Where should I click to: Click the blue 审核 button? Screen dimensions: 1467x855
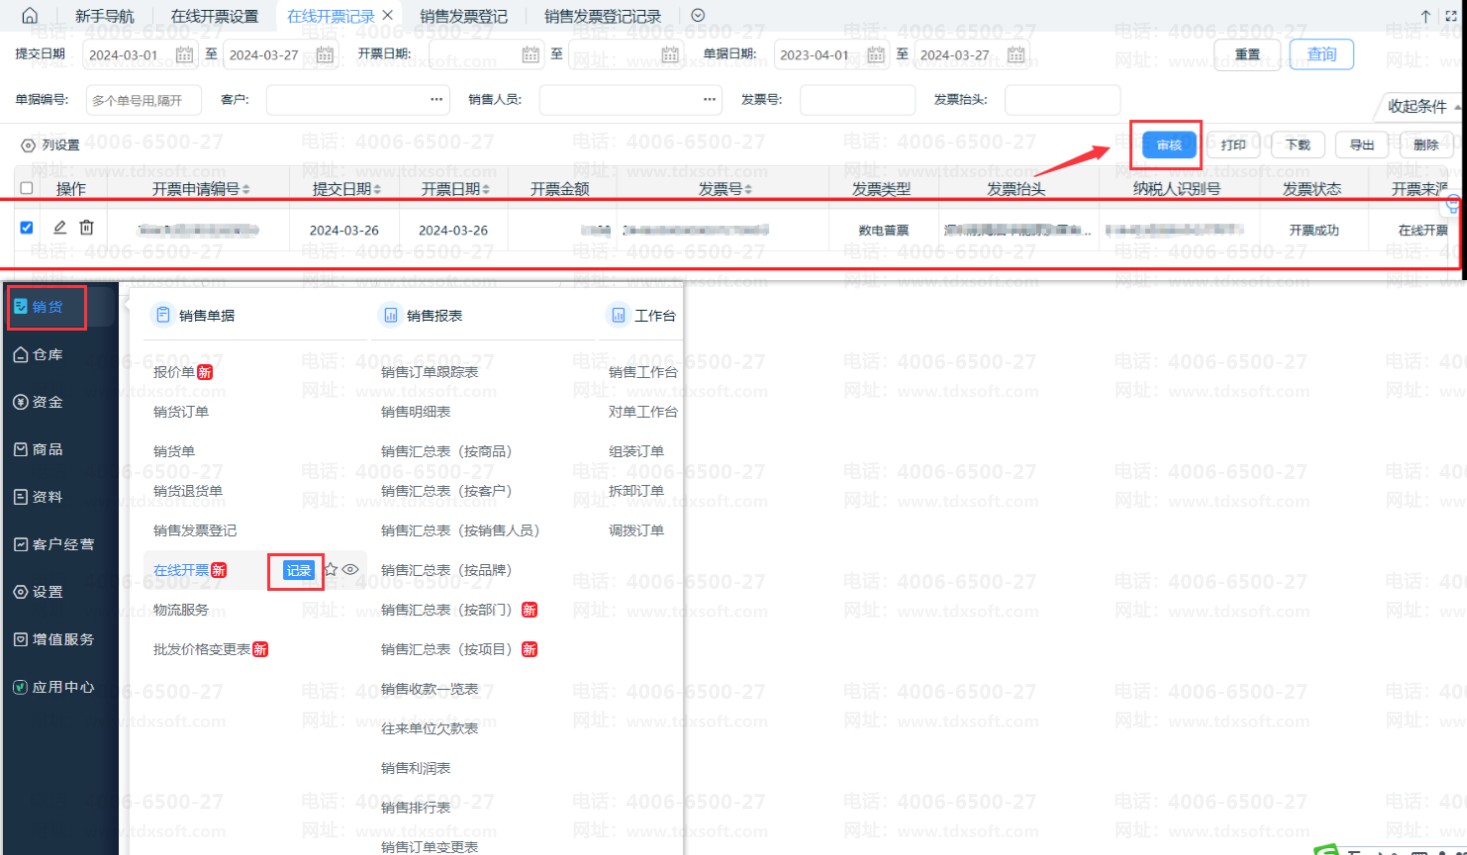[1168, 145]
